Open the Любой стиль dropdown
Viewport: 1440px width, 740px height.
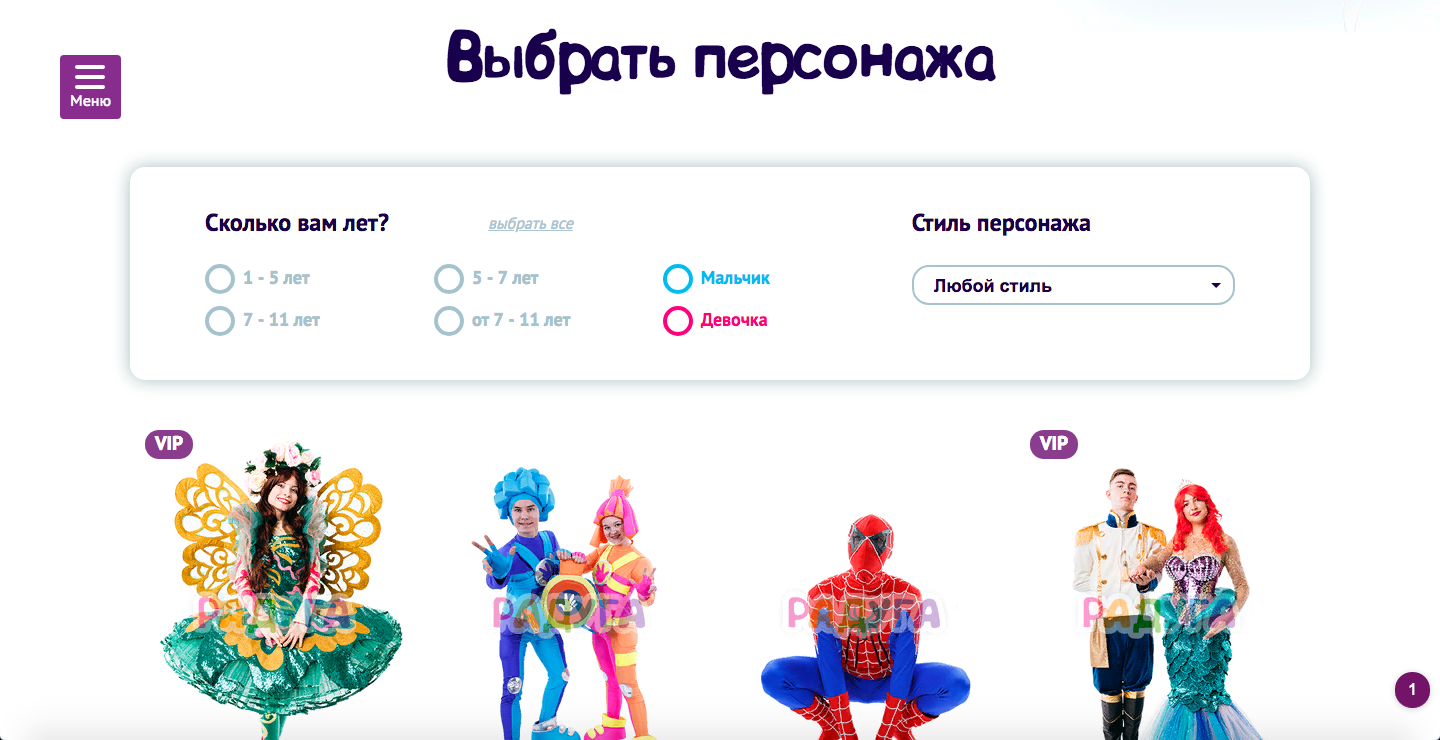tap(1073, 285)
